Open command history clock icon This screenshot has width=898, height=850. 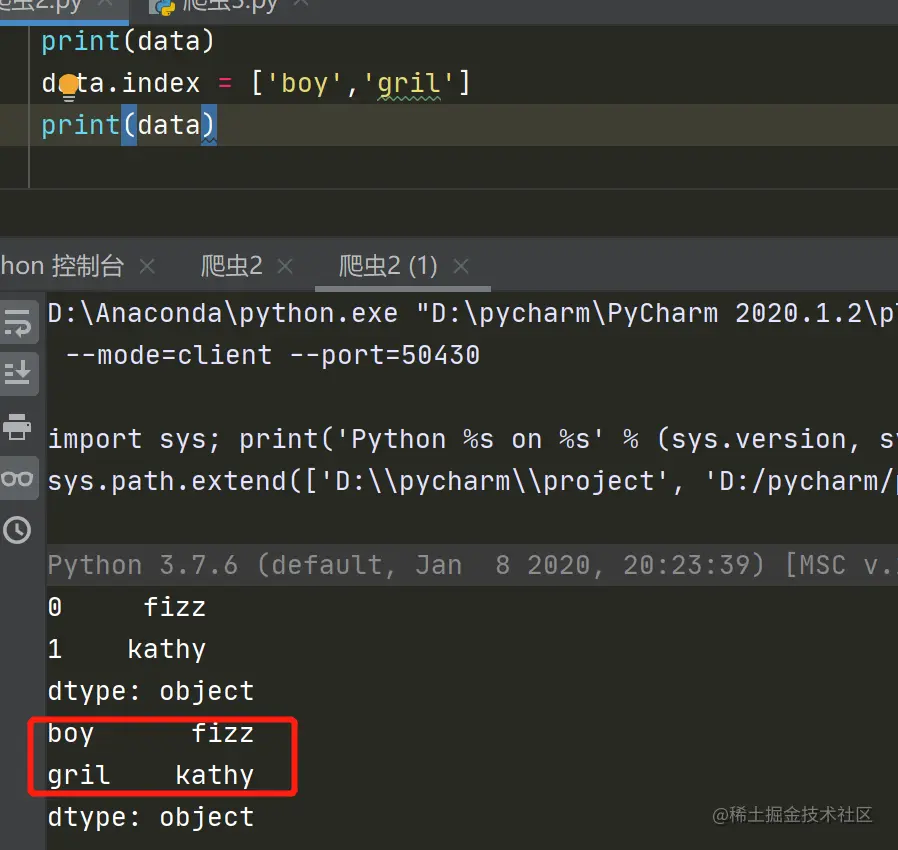(17, 530)
